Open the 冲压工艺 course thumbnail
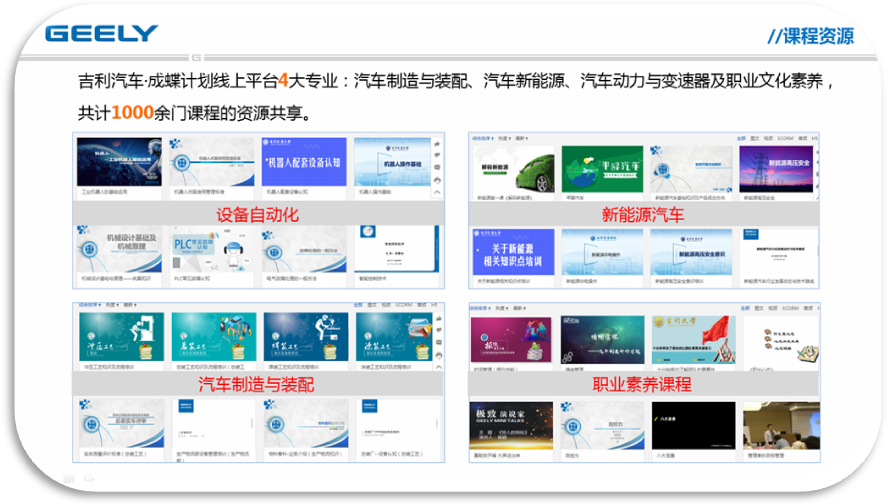Screen dimensions: 888x504 click(122, 337)
